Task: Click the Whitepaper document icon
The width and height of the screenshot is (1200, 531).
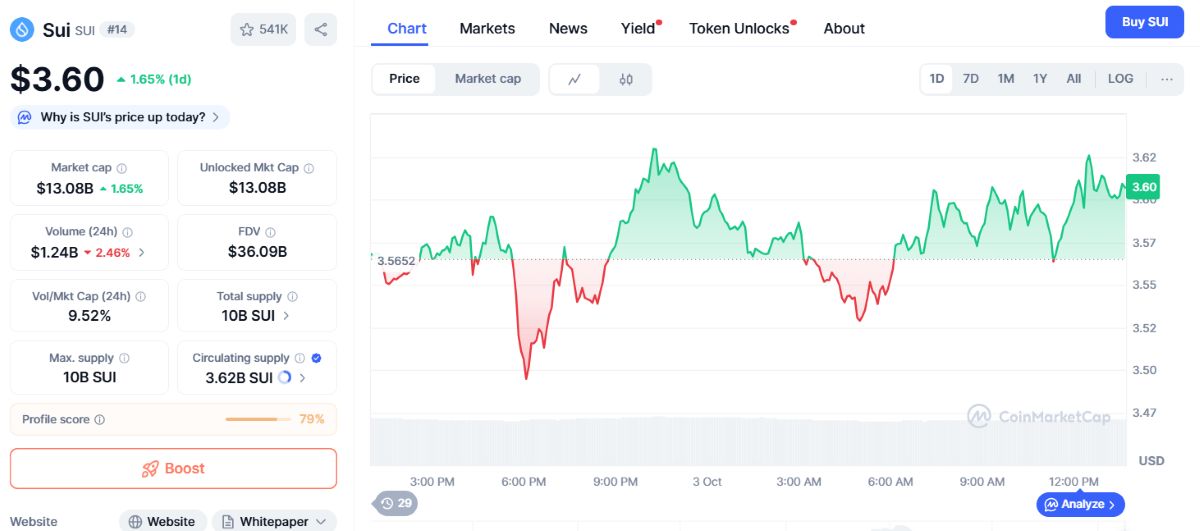Action: 229,522
